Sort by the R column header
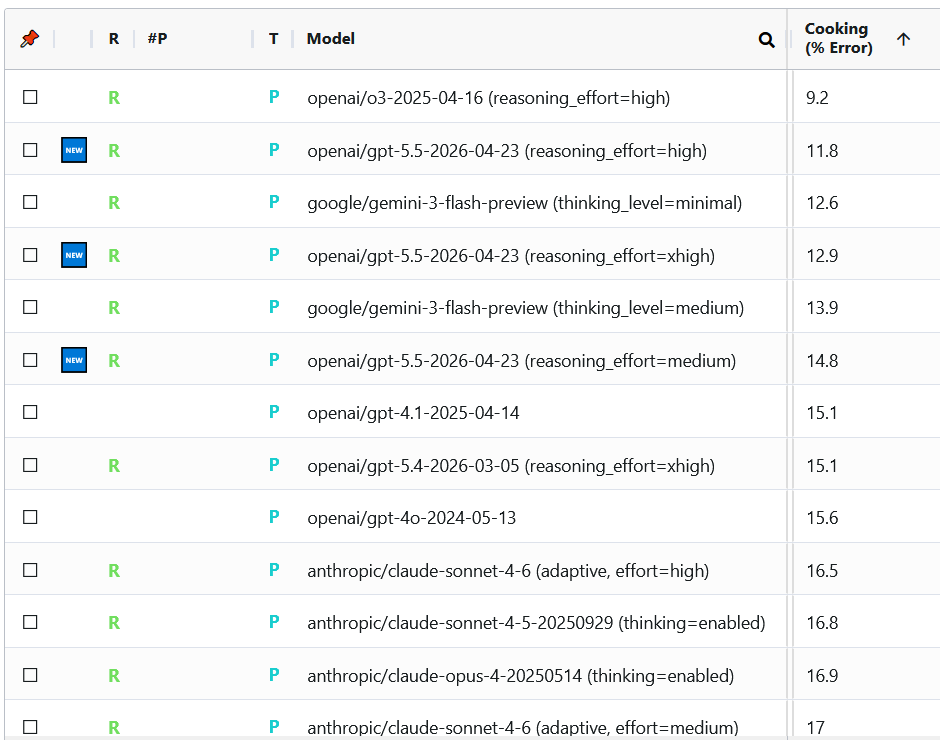Viewport: 940px width, 740px height. (113, 39)
